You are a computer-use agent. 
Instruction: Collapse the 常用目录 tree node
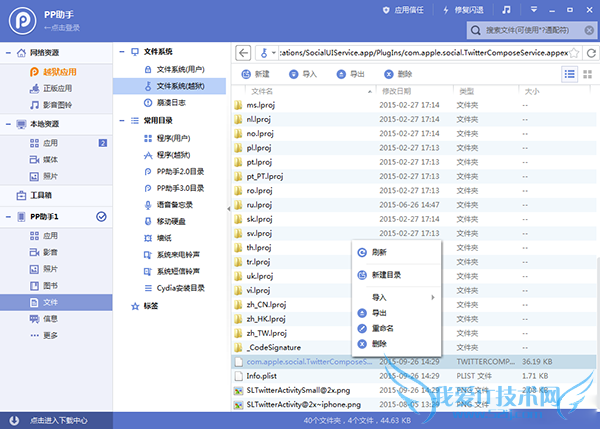[122, 121]
